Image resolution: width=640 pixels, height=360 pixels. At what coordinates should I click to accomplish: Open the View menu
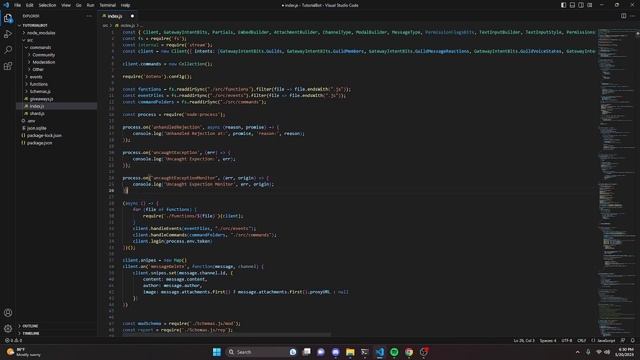(x=66, y=5)
